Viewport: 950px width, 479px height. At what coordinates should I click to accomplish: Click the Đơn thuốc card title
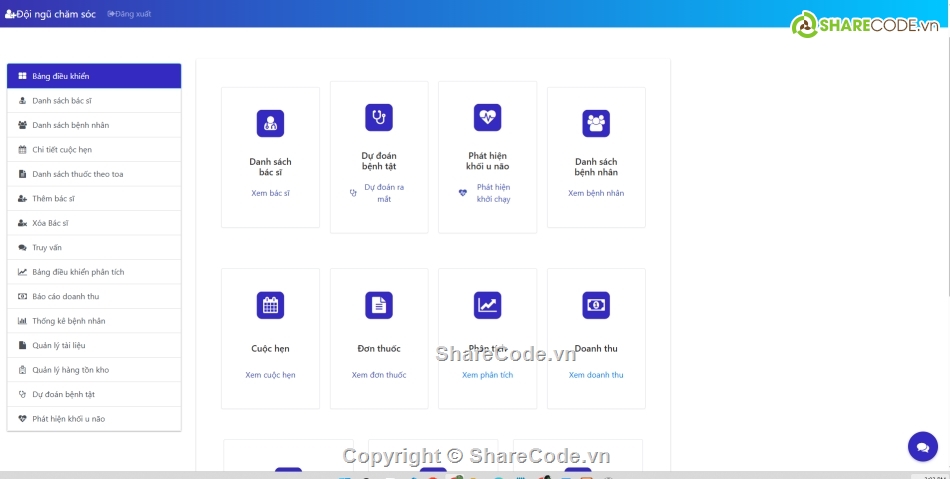(x=379, y=348)
